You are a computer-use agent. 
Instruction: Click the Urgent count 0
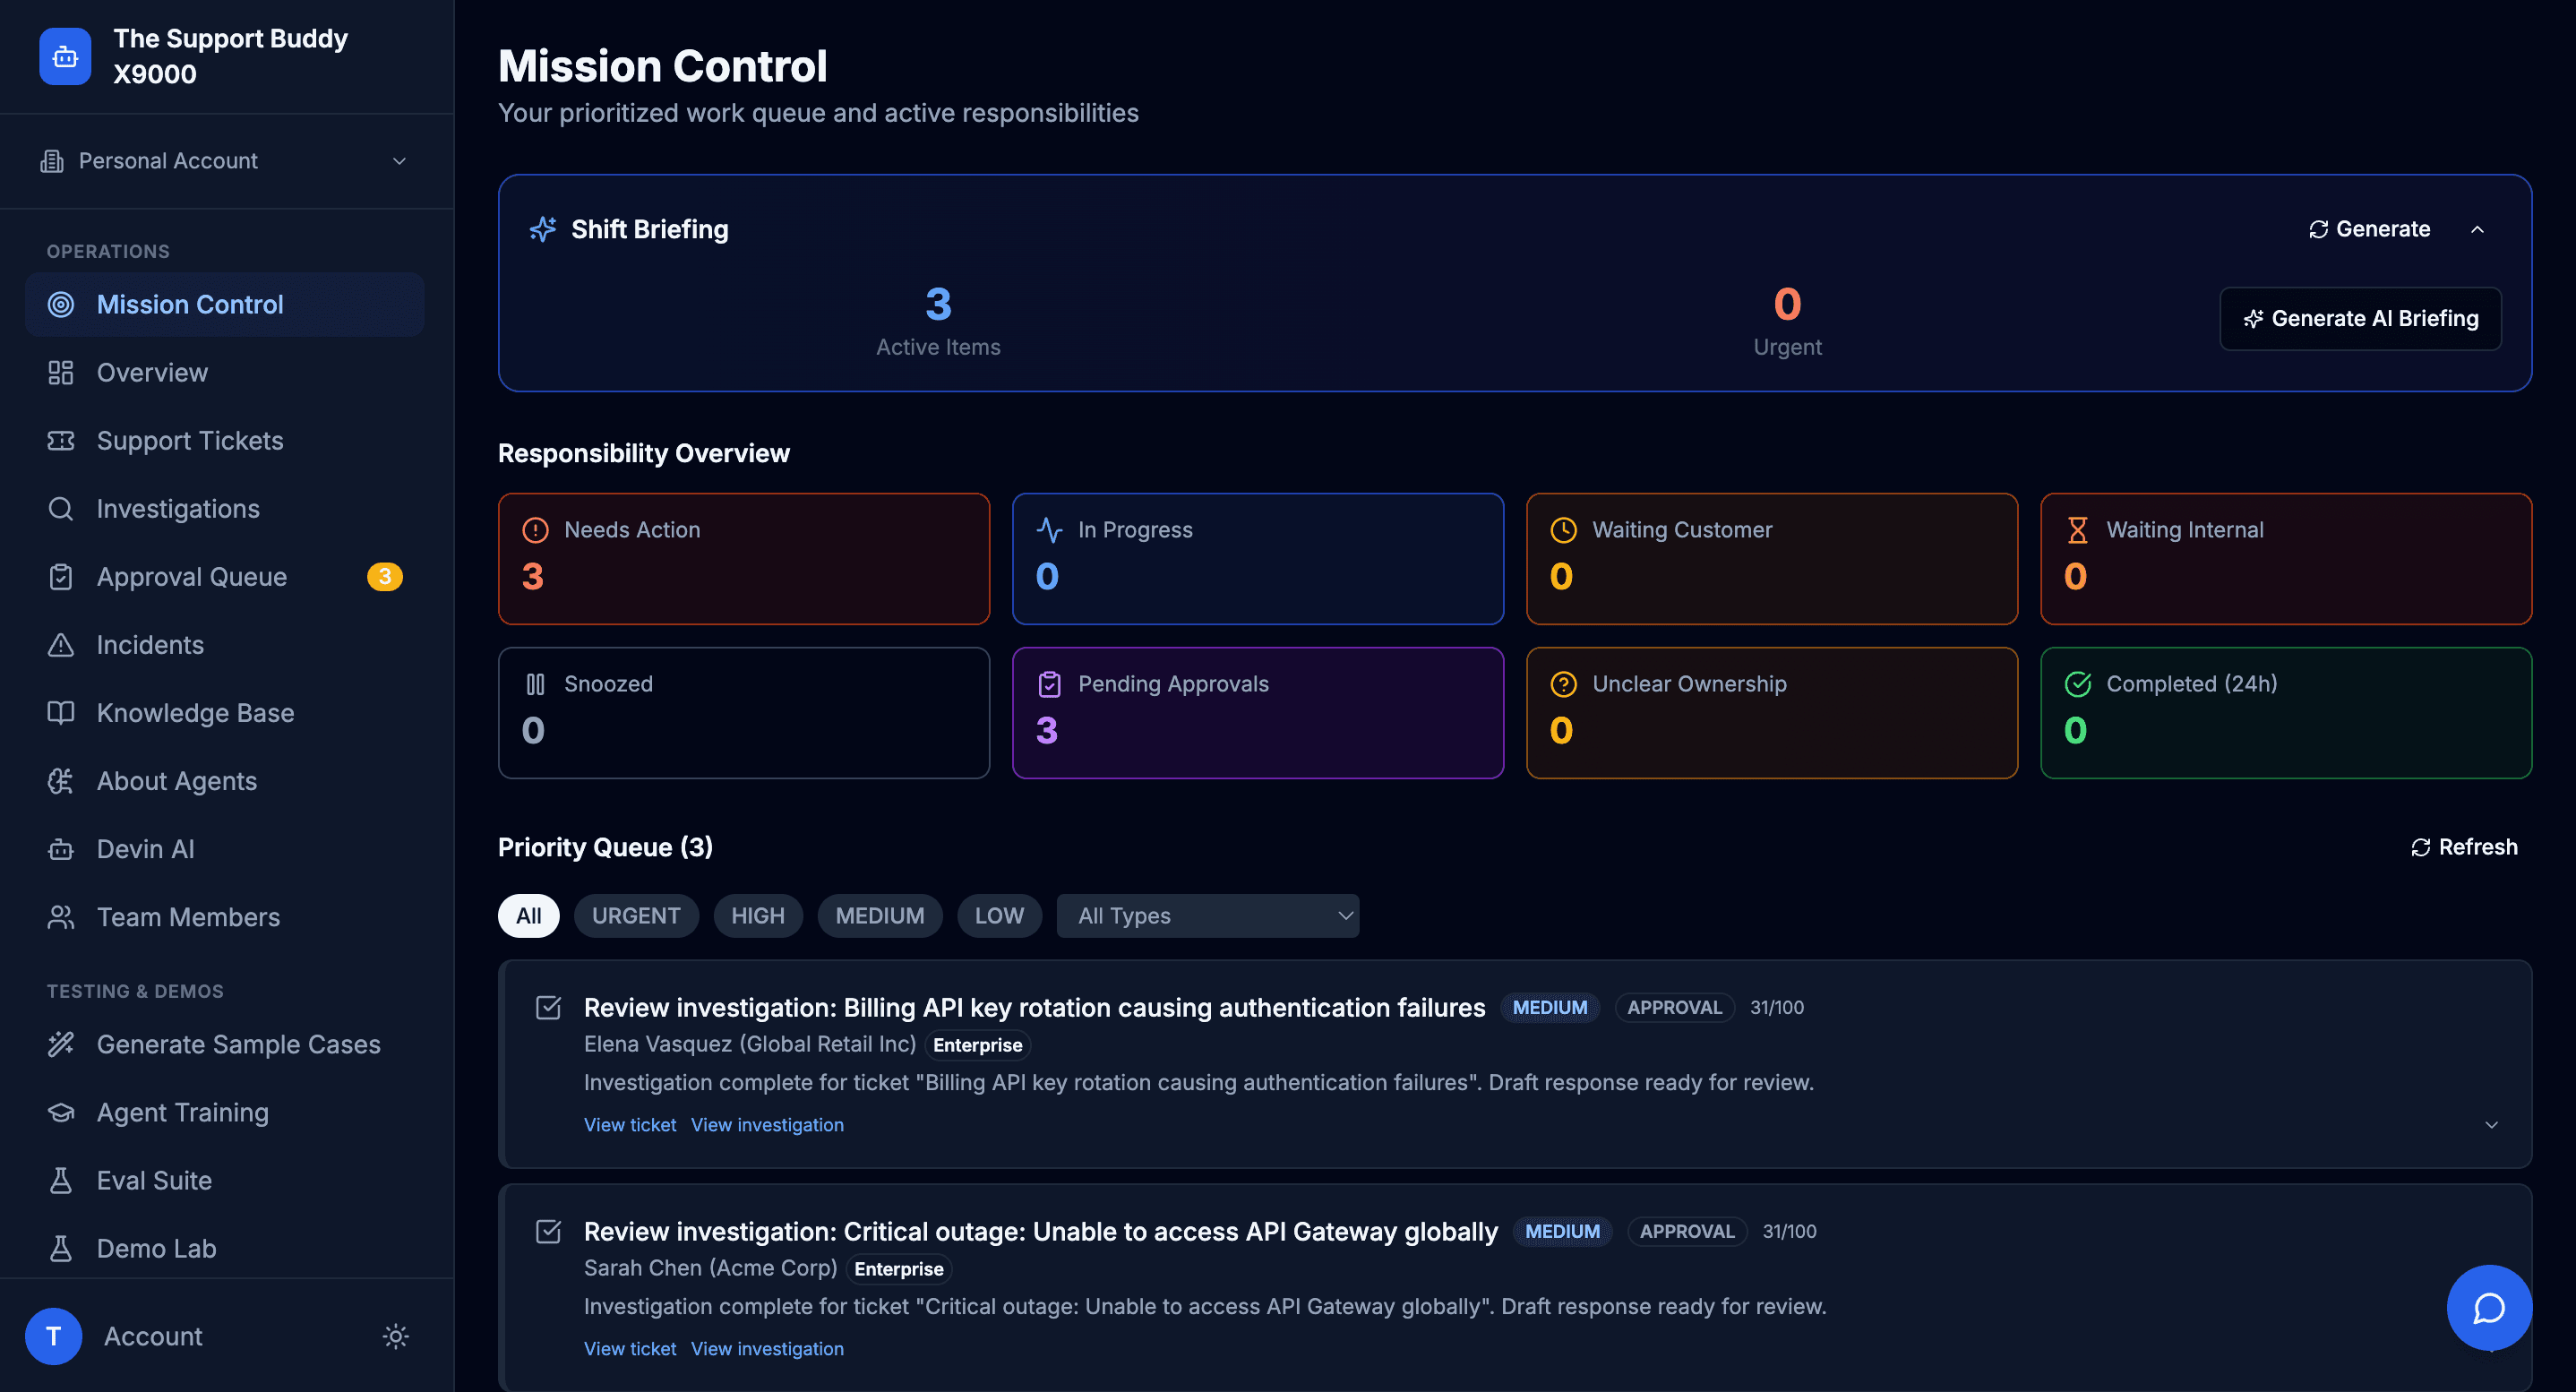1787,304
